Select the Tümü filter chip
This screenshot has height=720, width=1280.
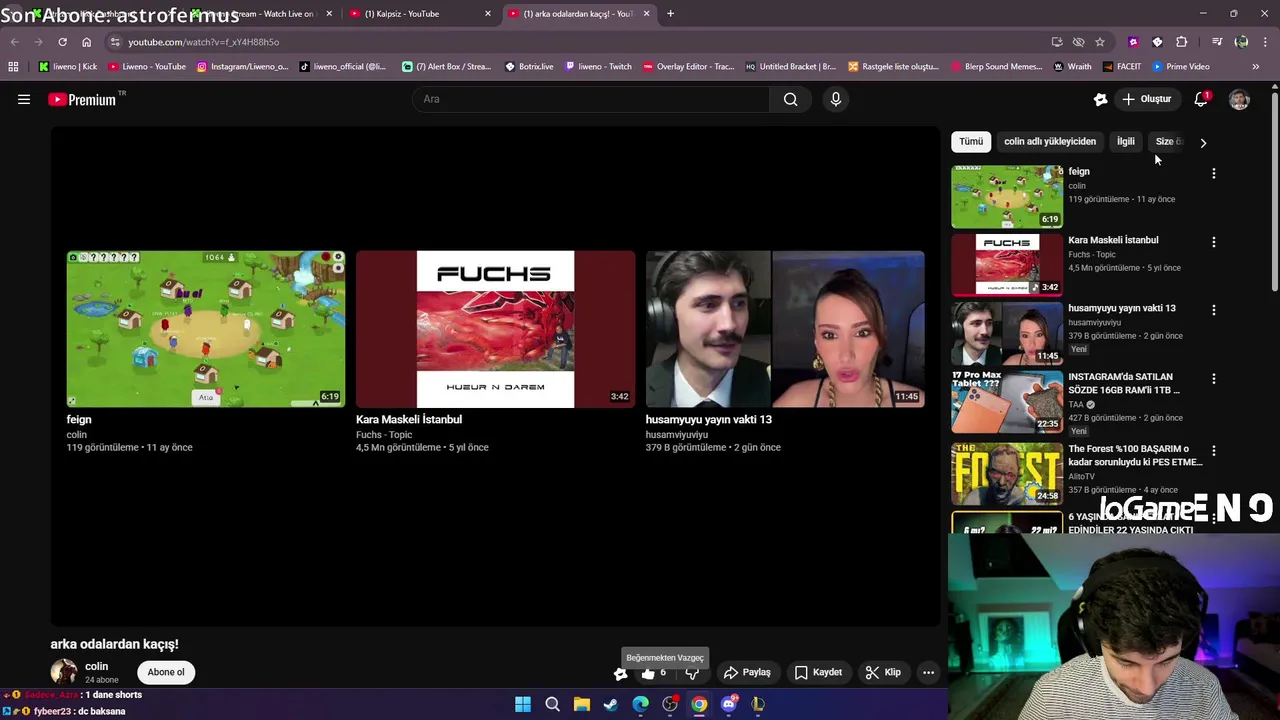click(x=971, y=142)
